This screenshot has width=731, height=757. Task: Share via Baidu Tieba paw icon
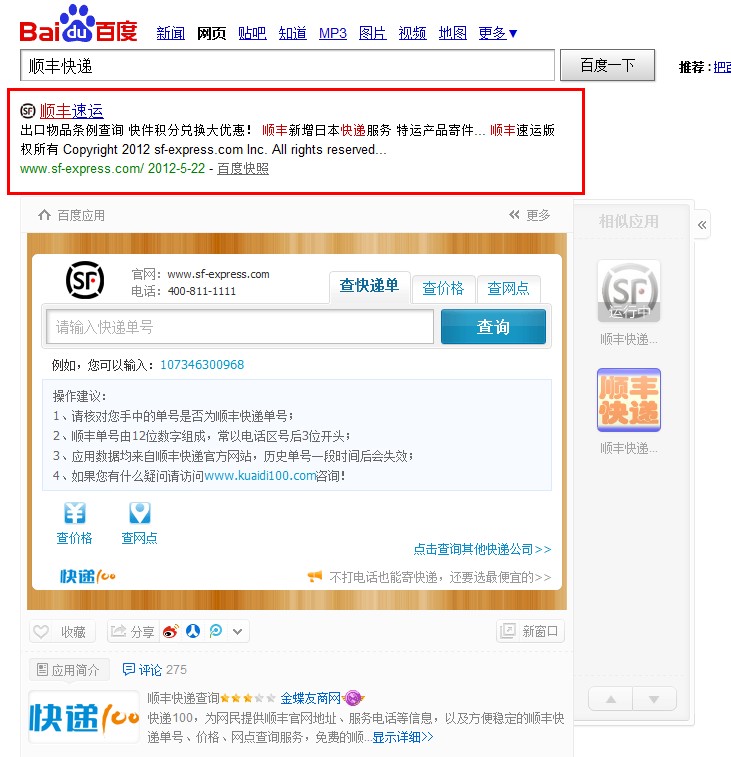coord(193,631)
